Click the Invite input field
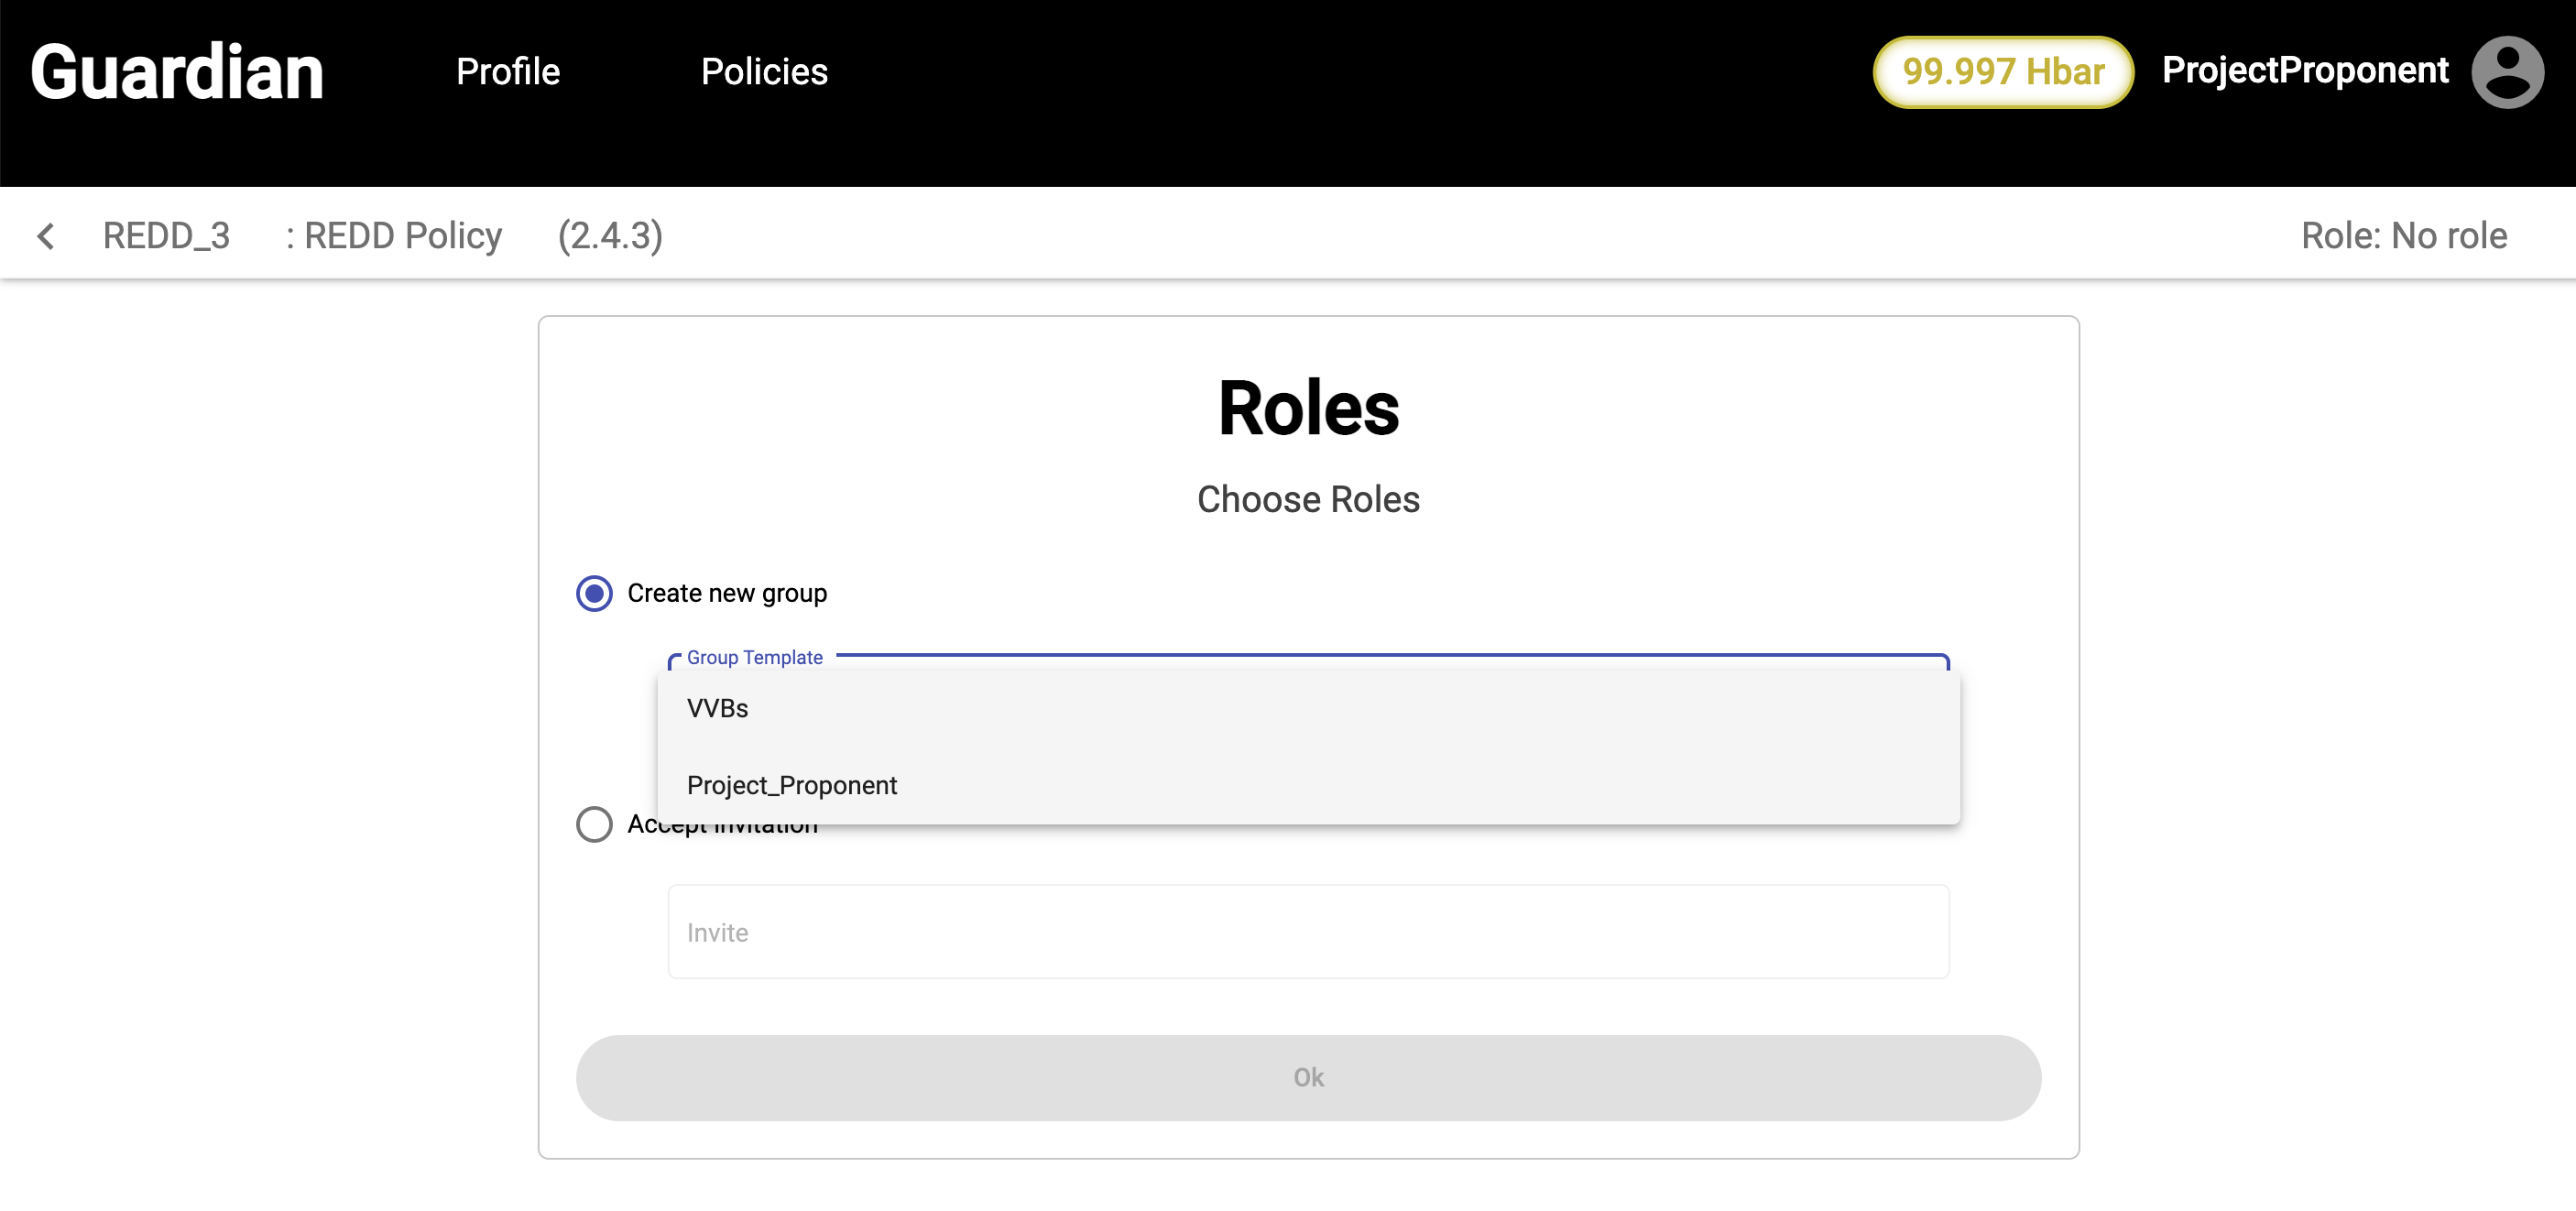The image size is (2576, 1211). coord(1307,932)
